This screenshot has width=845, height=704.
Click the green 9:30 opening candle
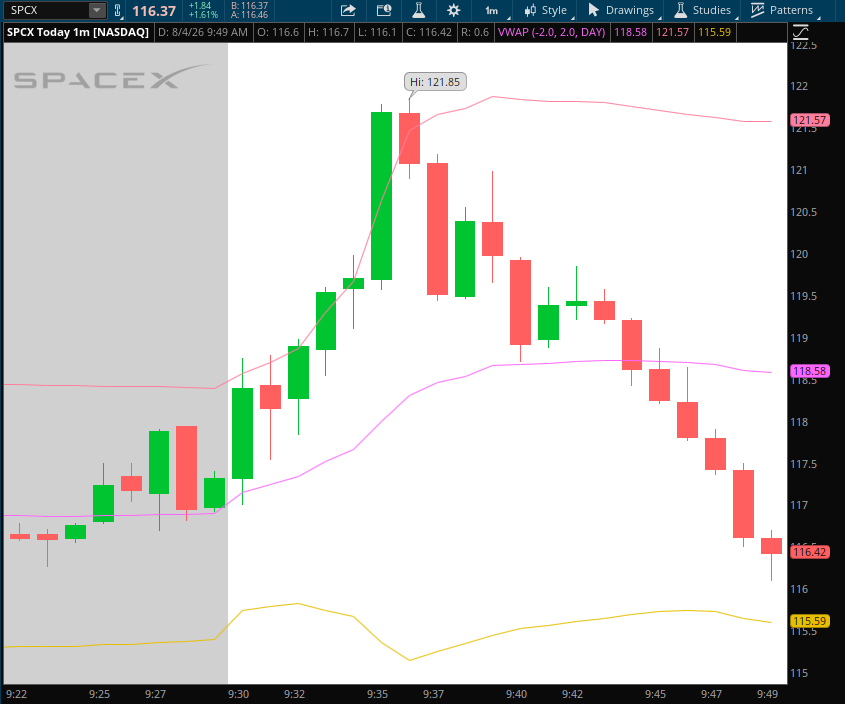coord(243,433)
